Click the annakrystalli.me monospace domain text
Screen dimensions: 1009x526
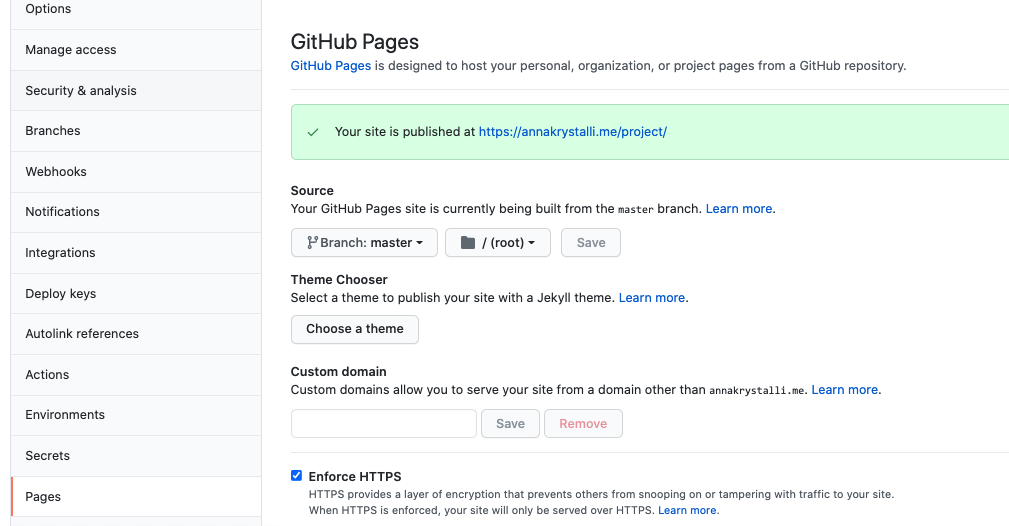(x=757, y=391)
